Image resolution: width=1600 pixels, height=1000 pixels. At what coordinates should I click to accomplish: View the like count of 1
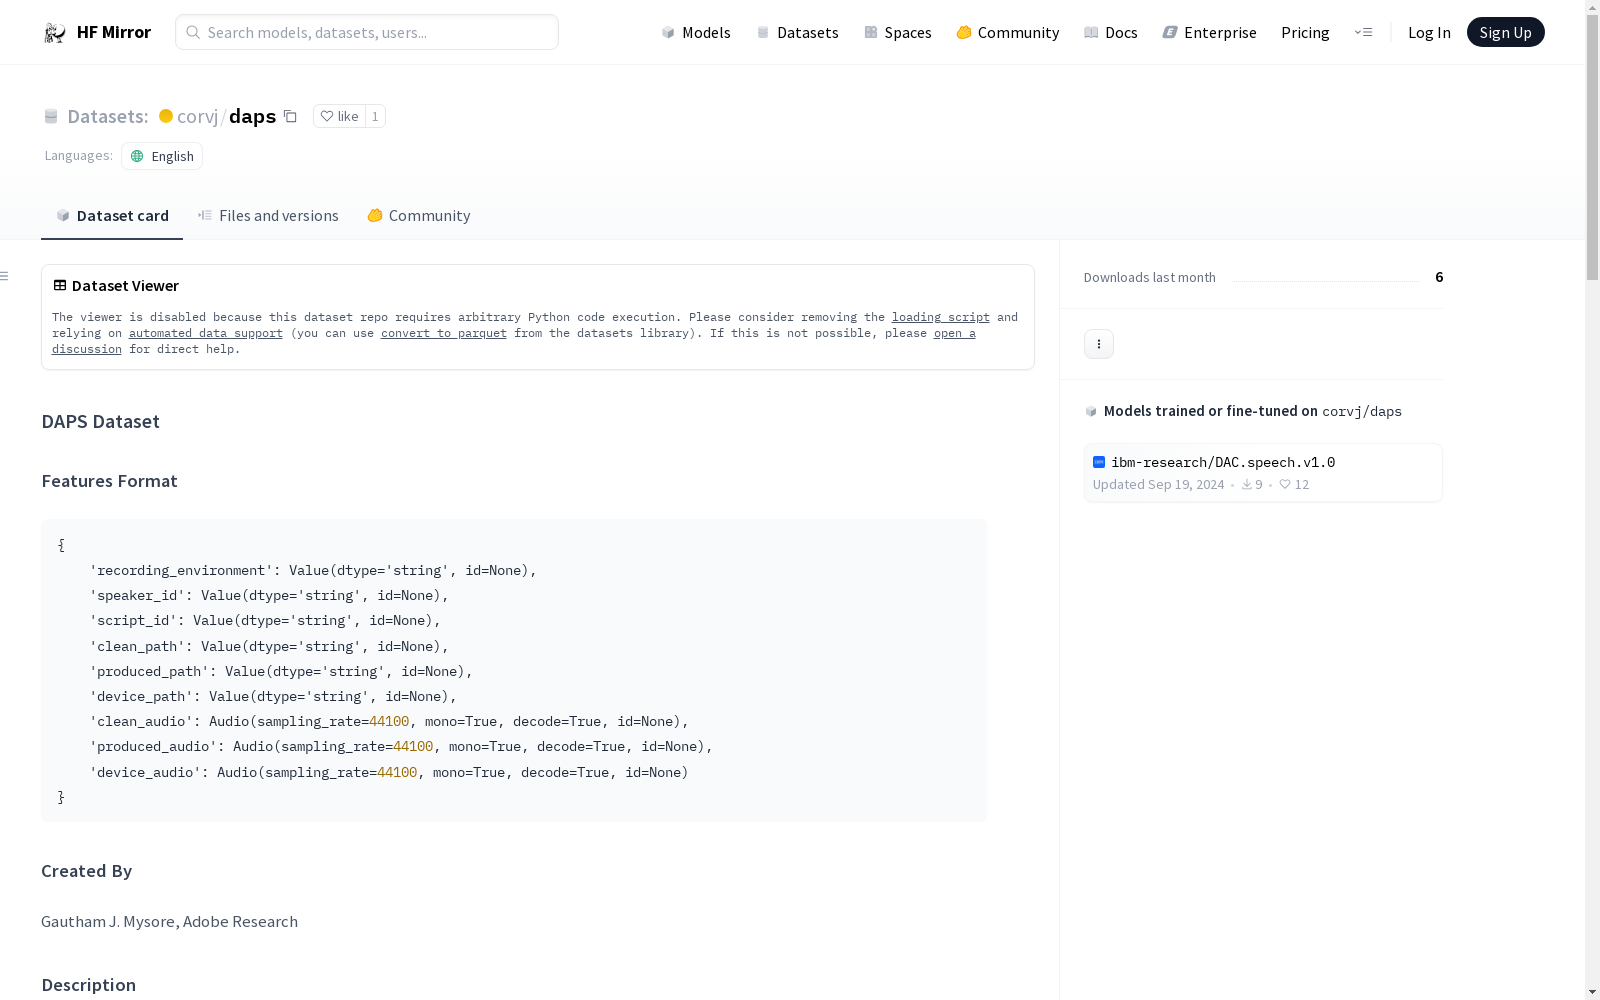(375, 116)
